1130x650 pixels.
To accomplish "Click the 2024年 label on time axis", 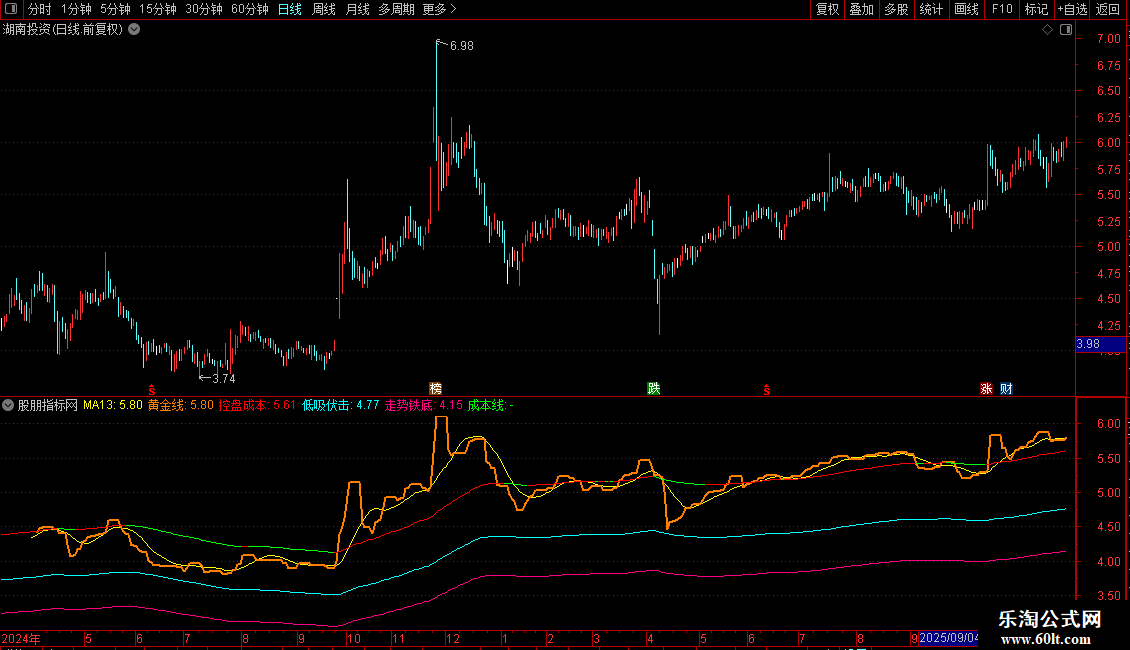I will 22,638.
